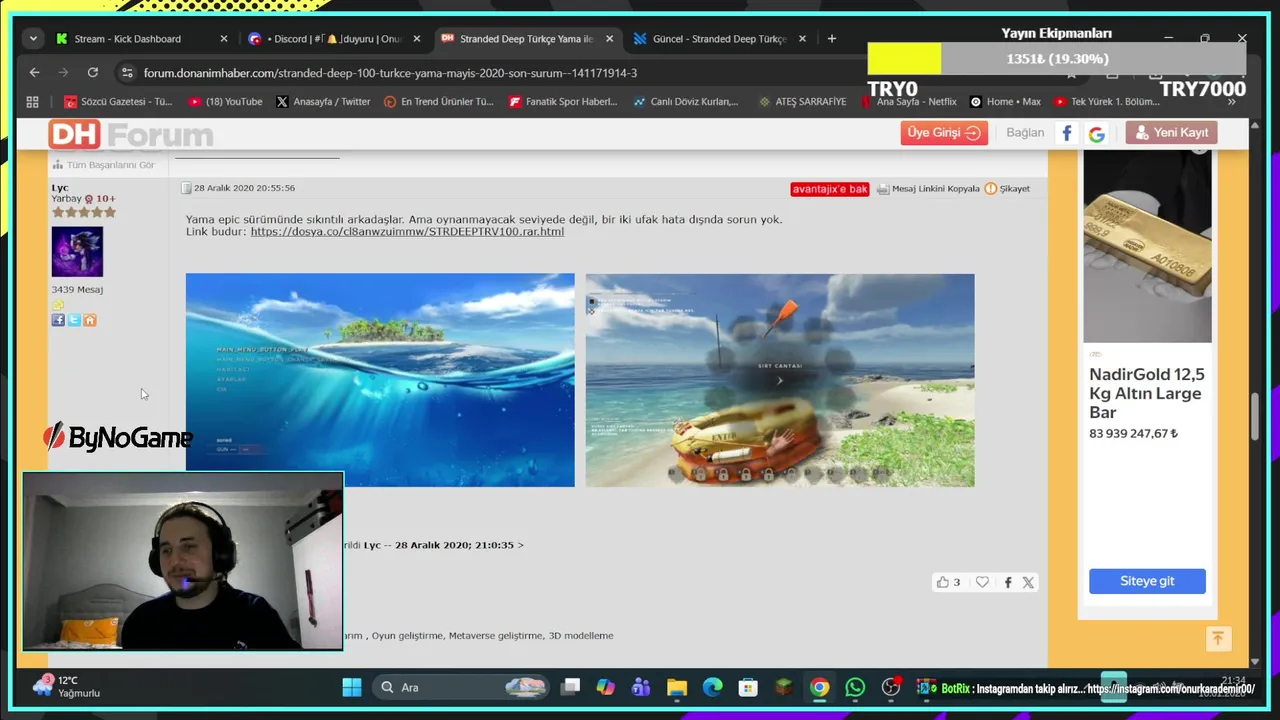Expand the bookmarks overflow chevron
The width and height of the screenshot is (1280, 720).
point(1232,102)
